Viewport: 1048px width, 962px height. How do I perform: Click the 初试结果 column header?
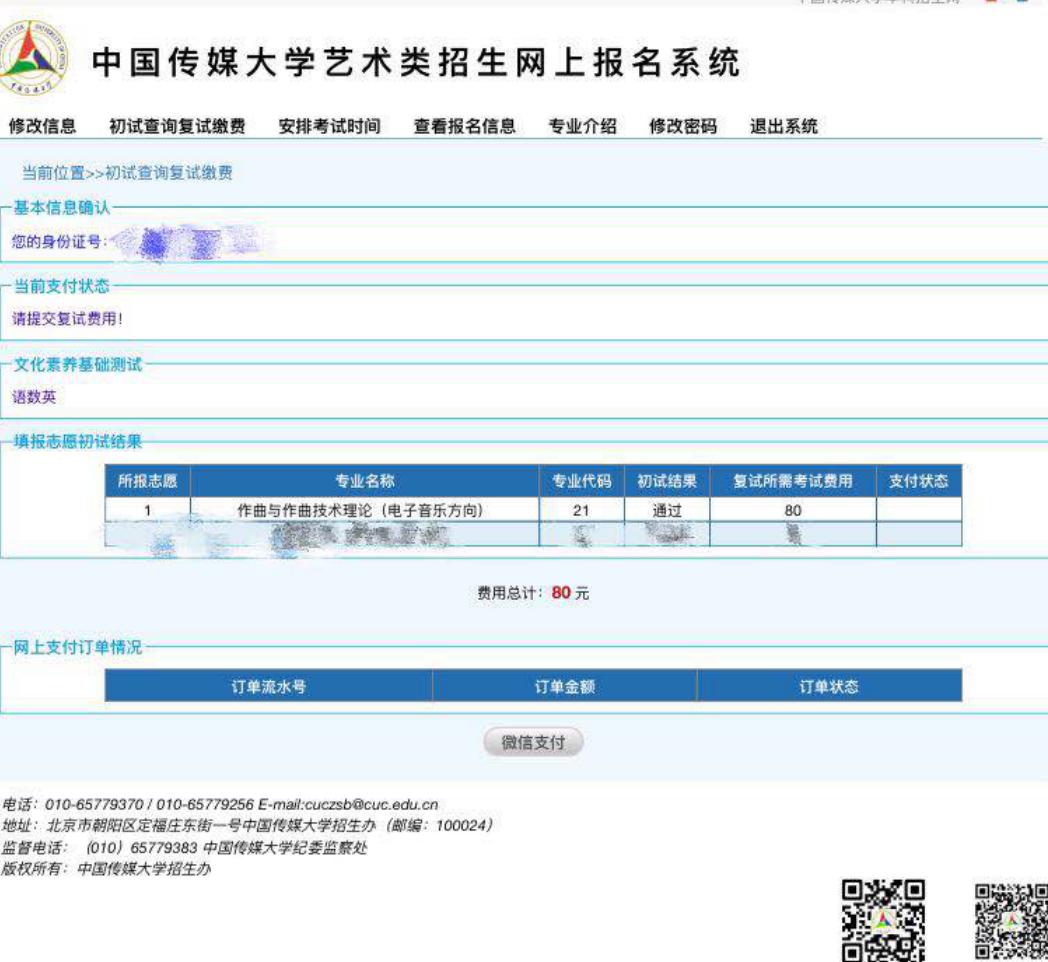coord(666,481)
